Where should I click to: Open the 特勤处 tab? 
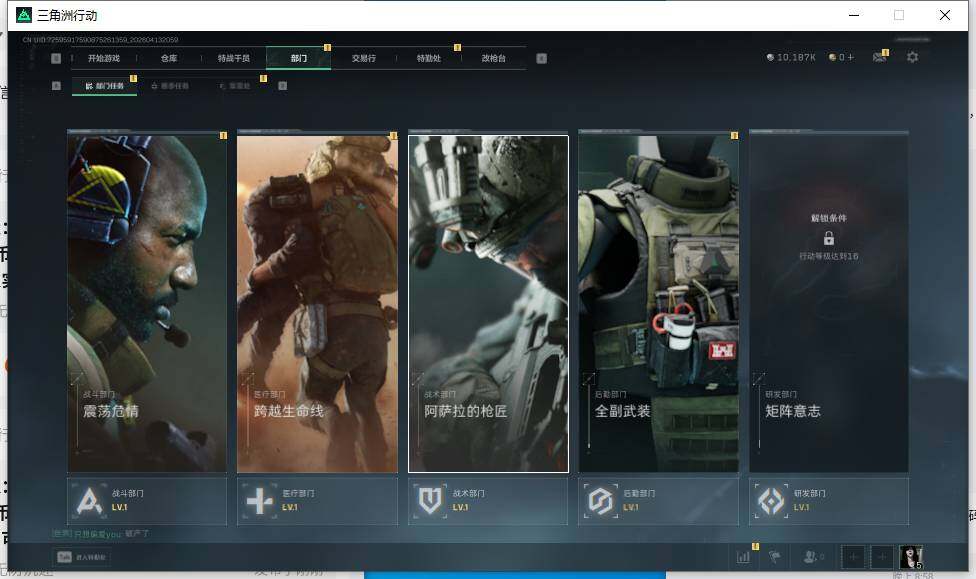click(428, 59)
